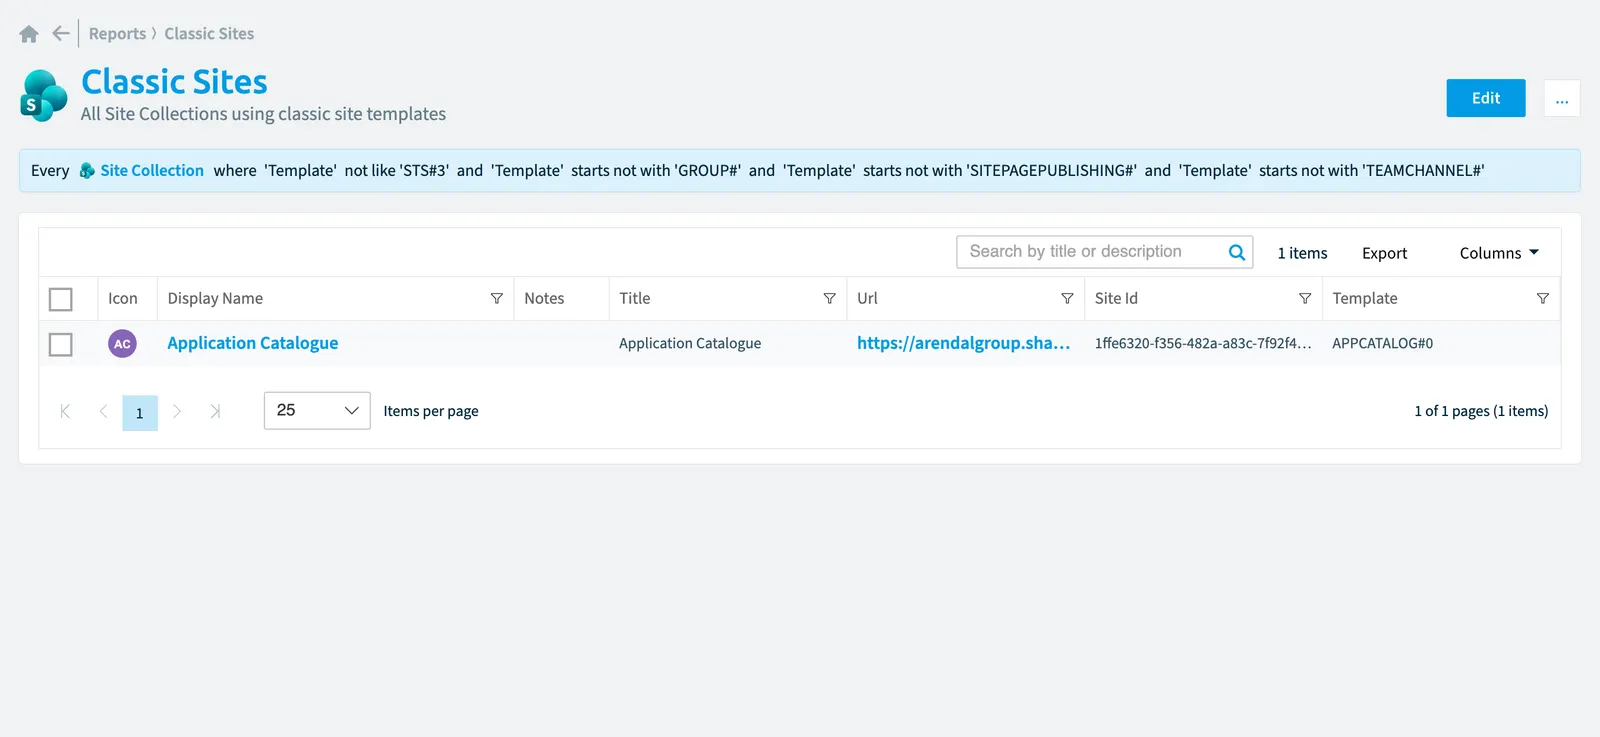Go to the home page icon
The image size is (1600, 737).
(29, 34)
